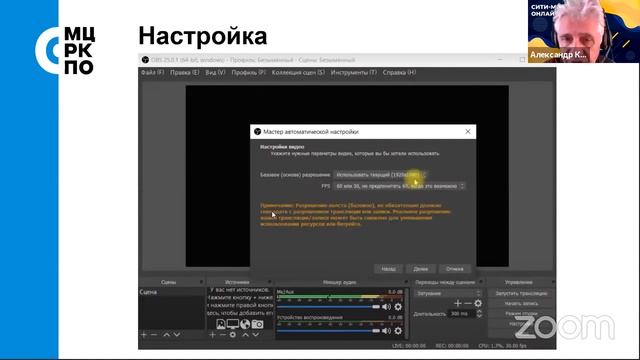Click the image source icon in Sources
This screenshot has height=360, width=640.
click(220, 324)
